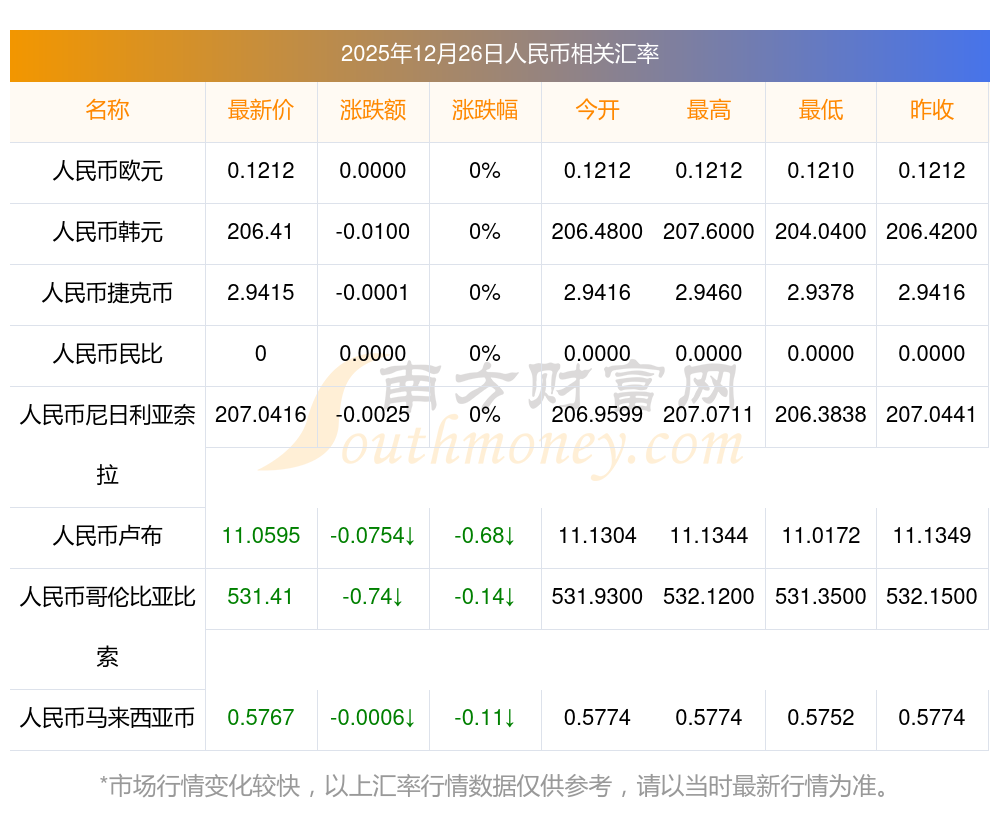Select the 涨跌额 column header

373,110
